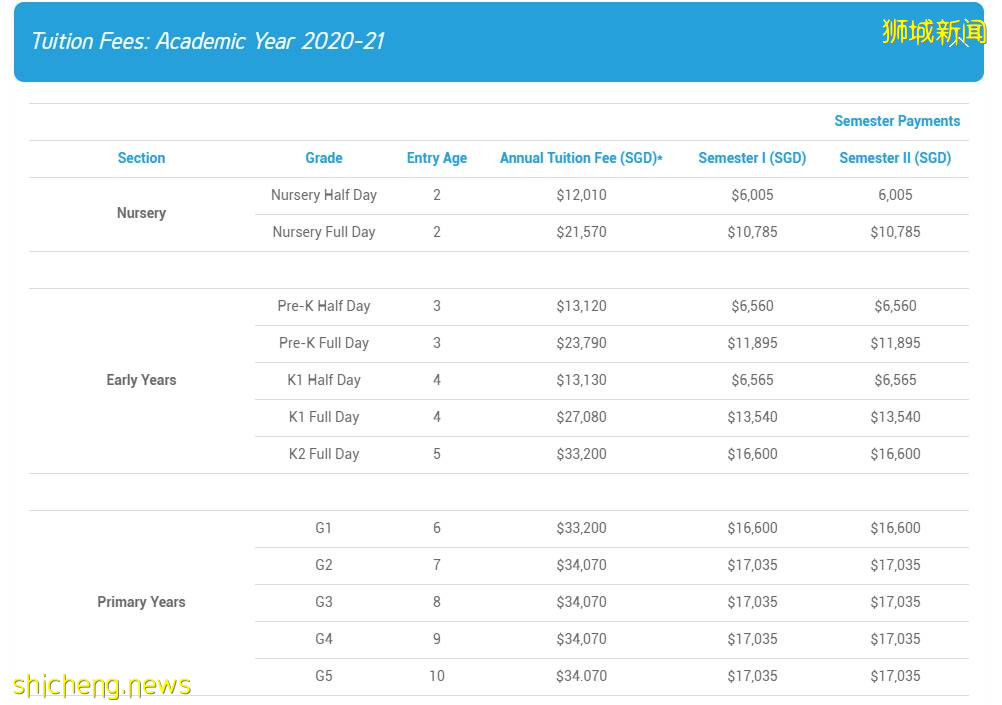
Task: Select the Section column header
Action: (141, 158)
